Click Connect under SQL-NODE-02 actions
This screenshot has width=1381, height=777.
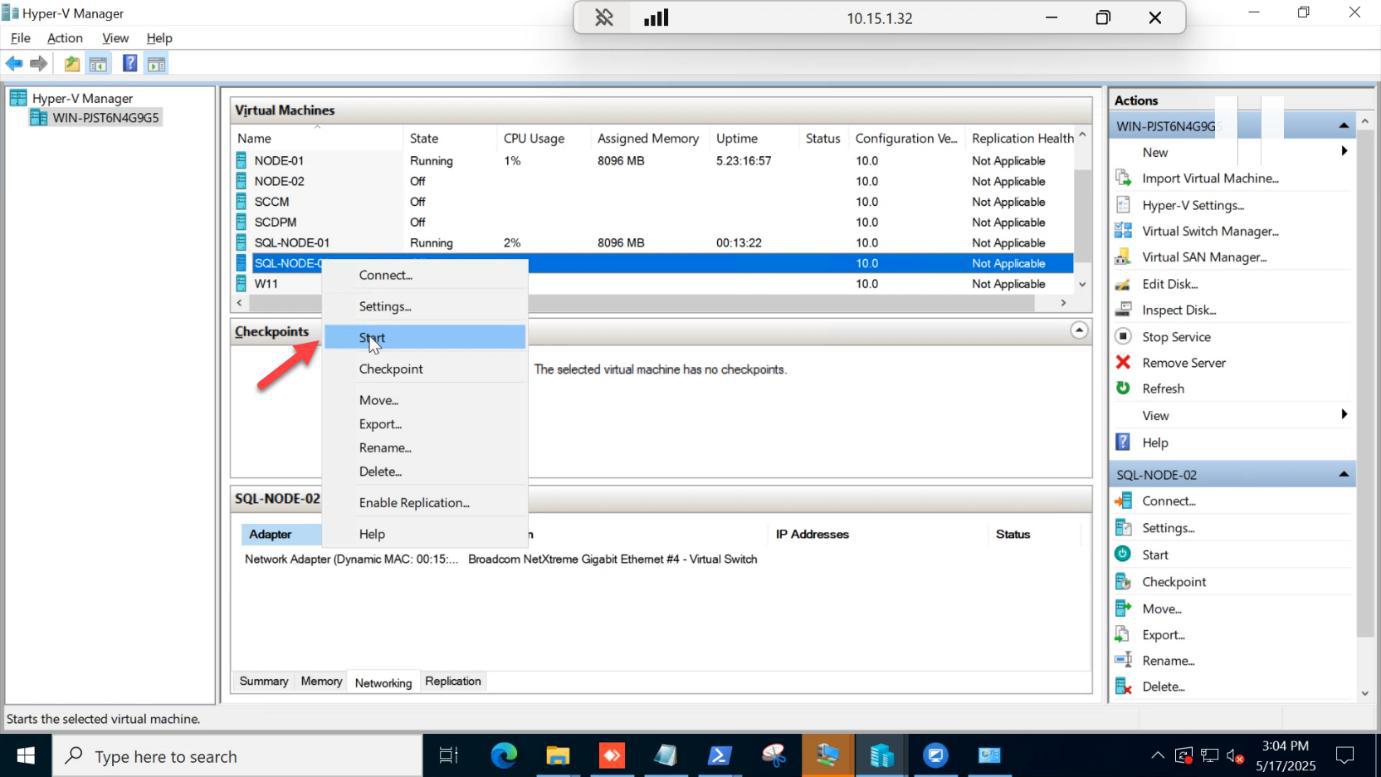1168,501
